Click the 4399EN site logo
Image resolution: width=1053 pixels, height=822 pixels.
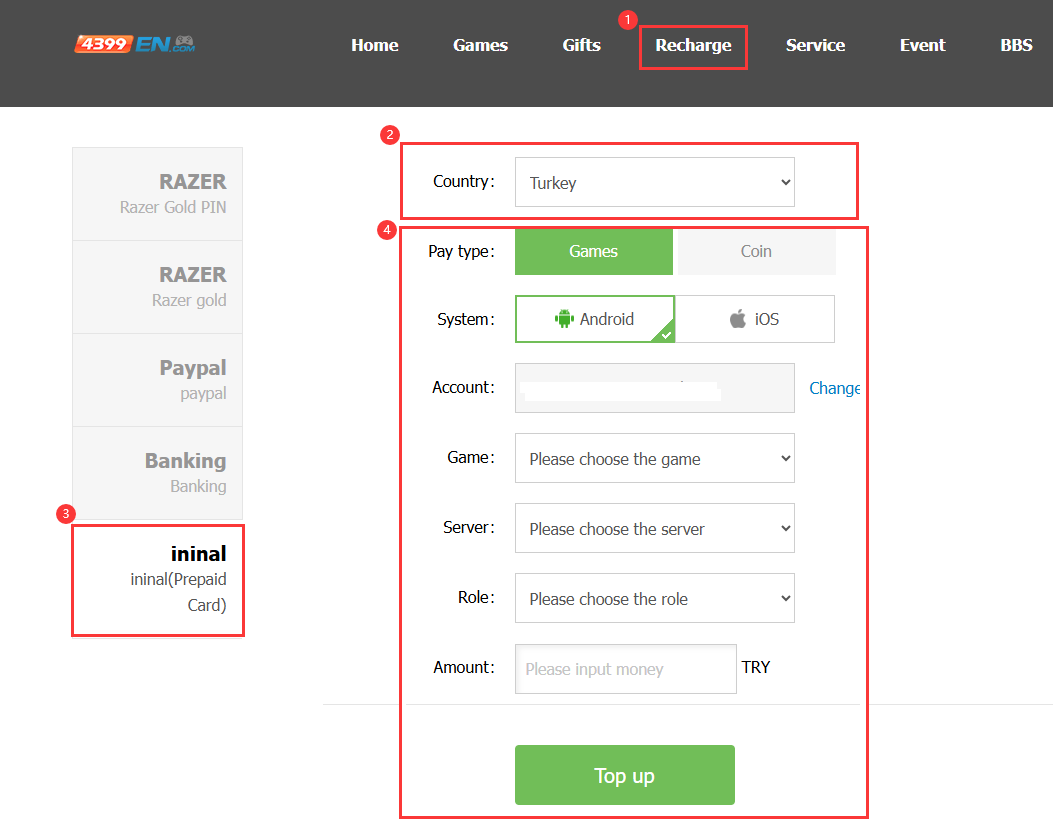click(x=134, y=44)
